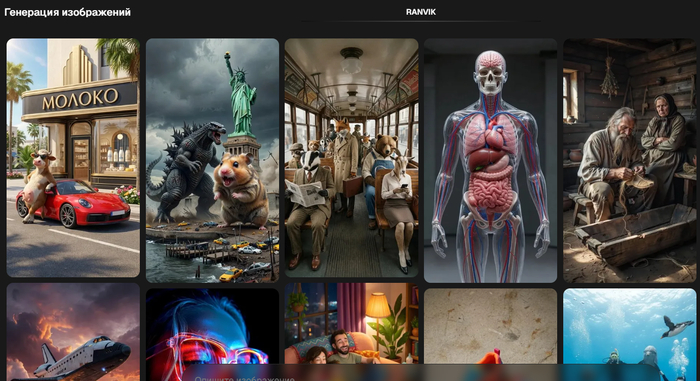This screenshot has width=700, height=381.
Task: Open the neon glasses portrait image
Action: [212, 335]
